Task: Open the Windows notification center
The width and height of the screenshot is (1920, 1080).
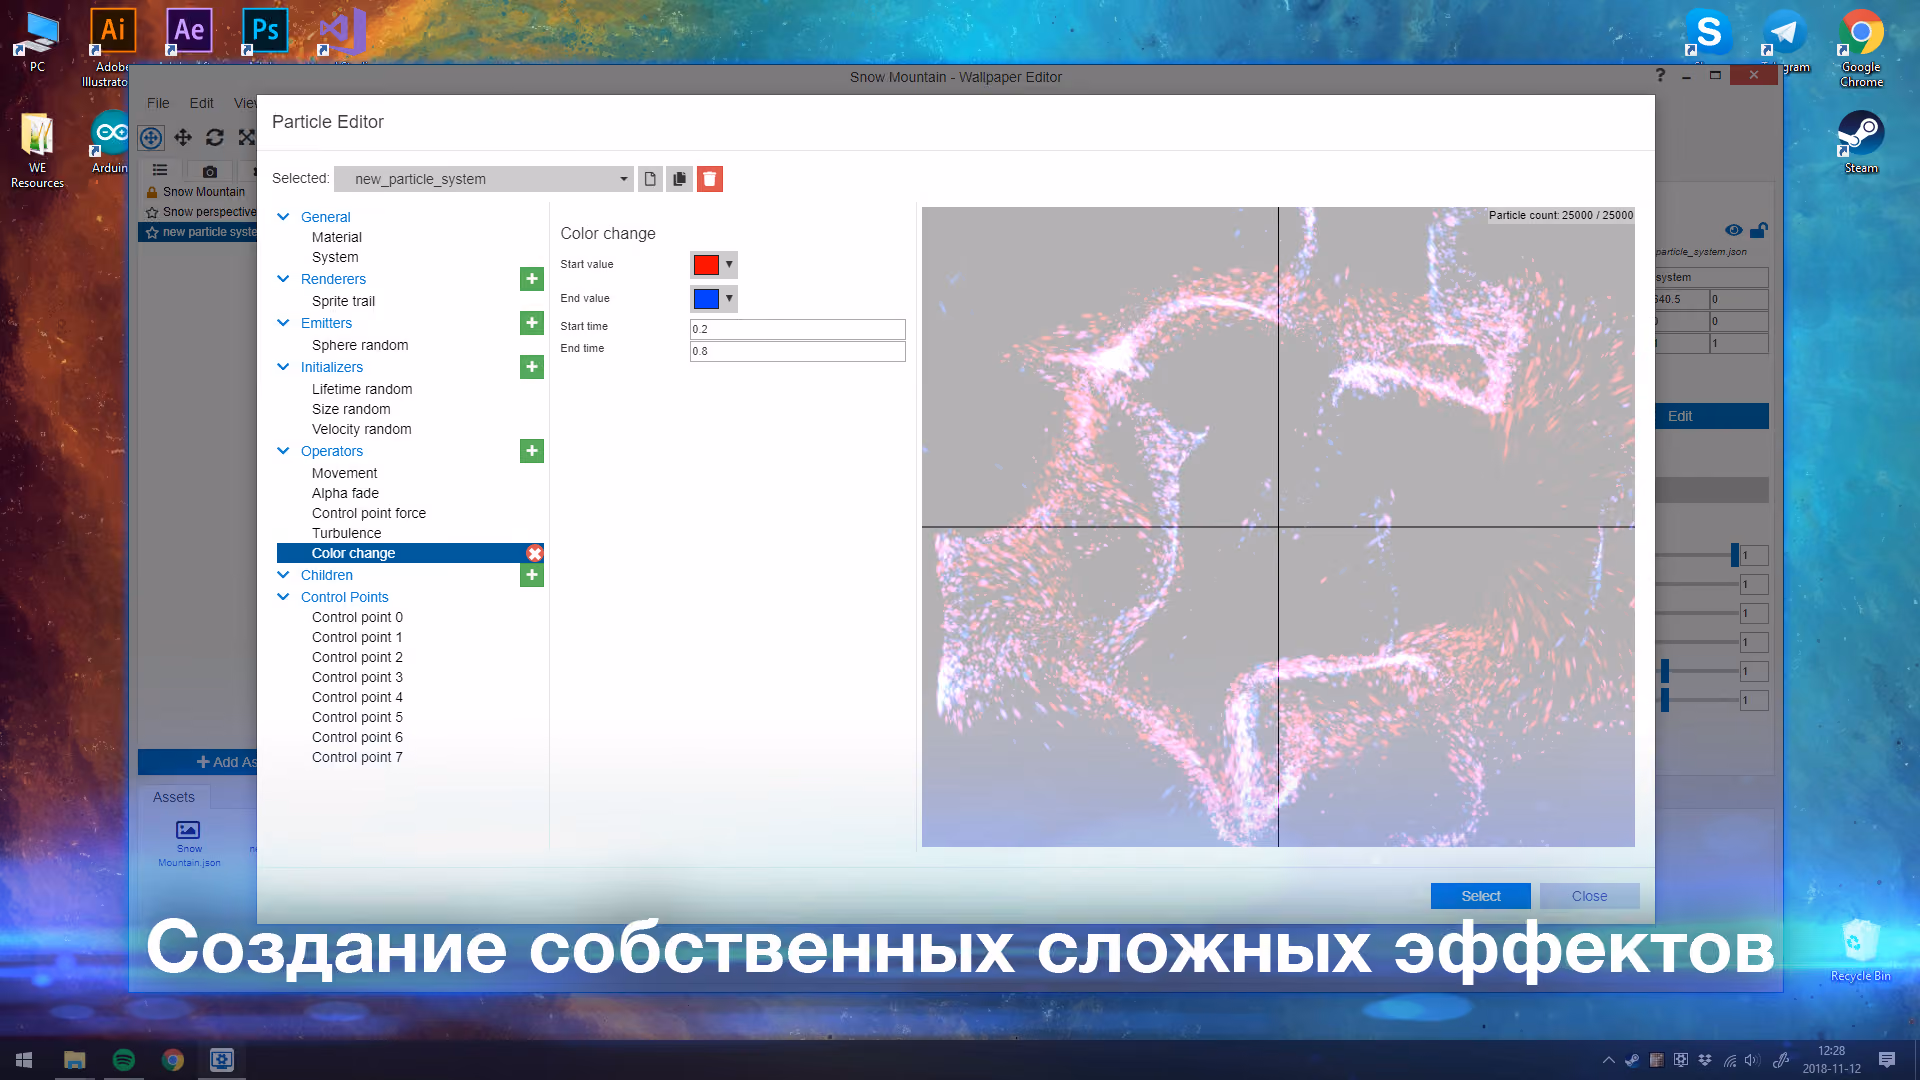Action: 1887,1060
